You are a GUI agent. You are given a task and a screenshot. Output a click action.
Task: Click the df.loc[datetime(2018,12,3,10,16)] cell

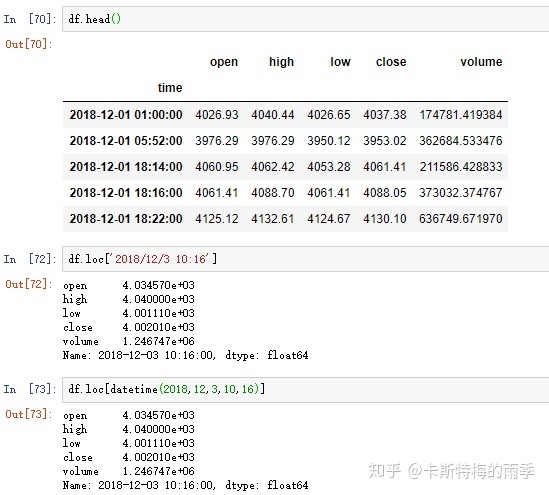click(x=305, y=389)
